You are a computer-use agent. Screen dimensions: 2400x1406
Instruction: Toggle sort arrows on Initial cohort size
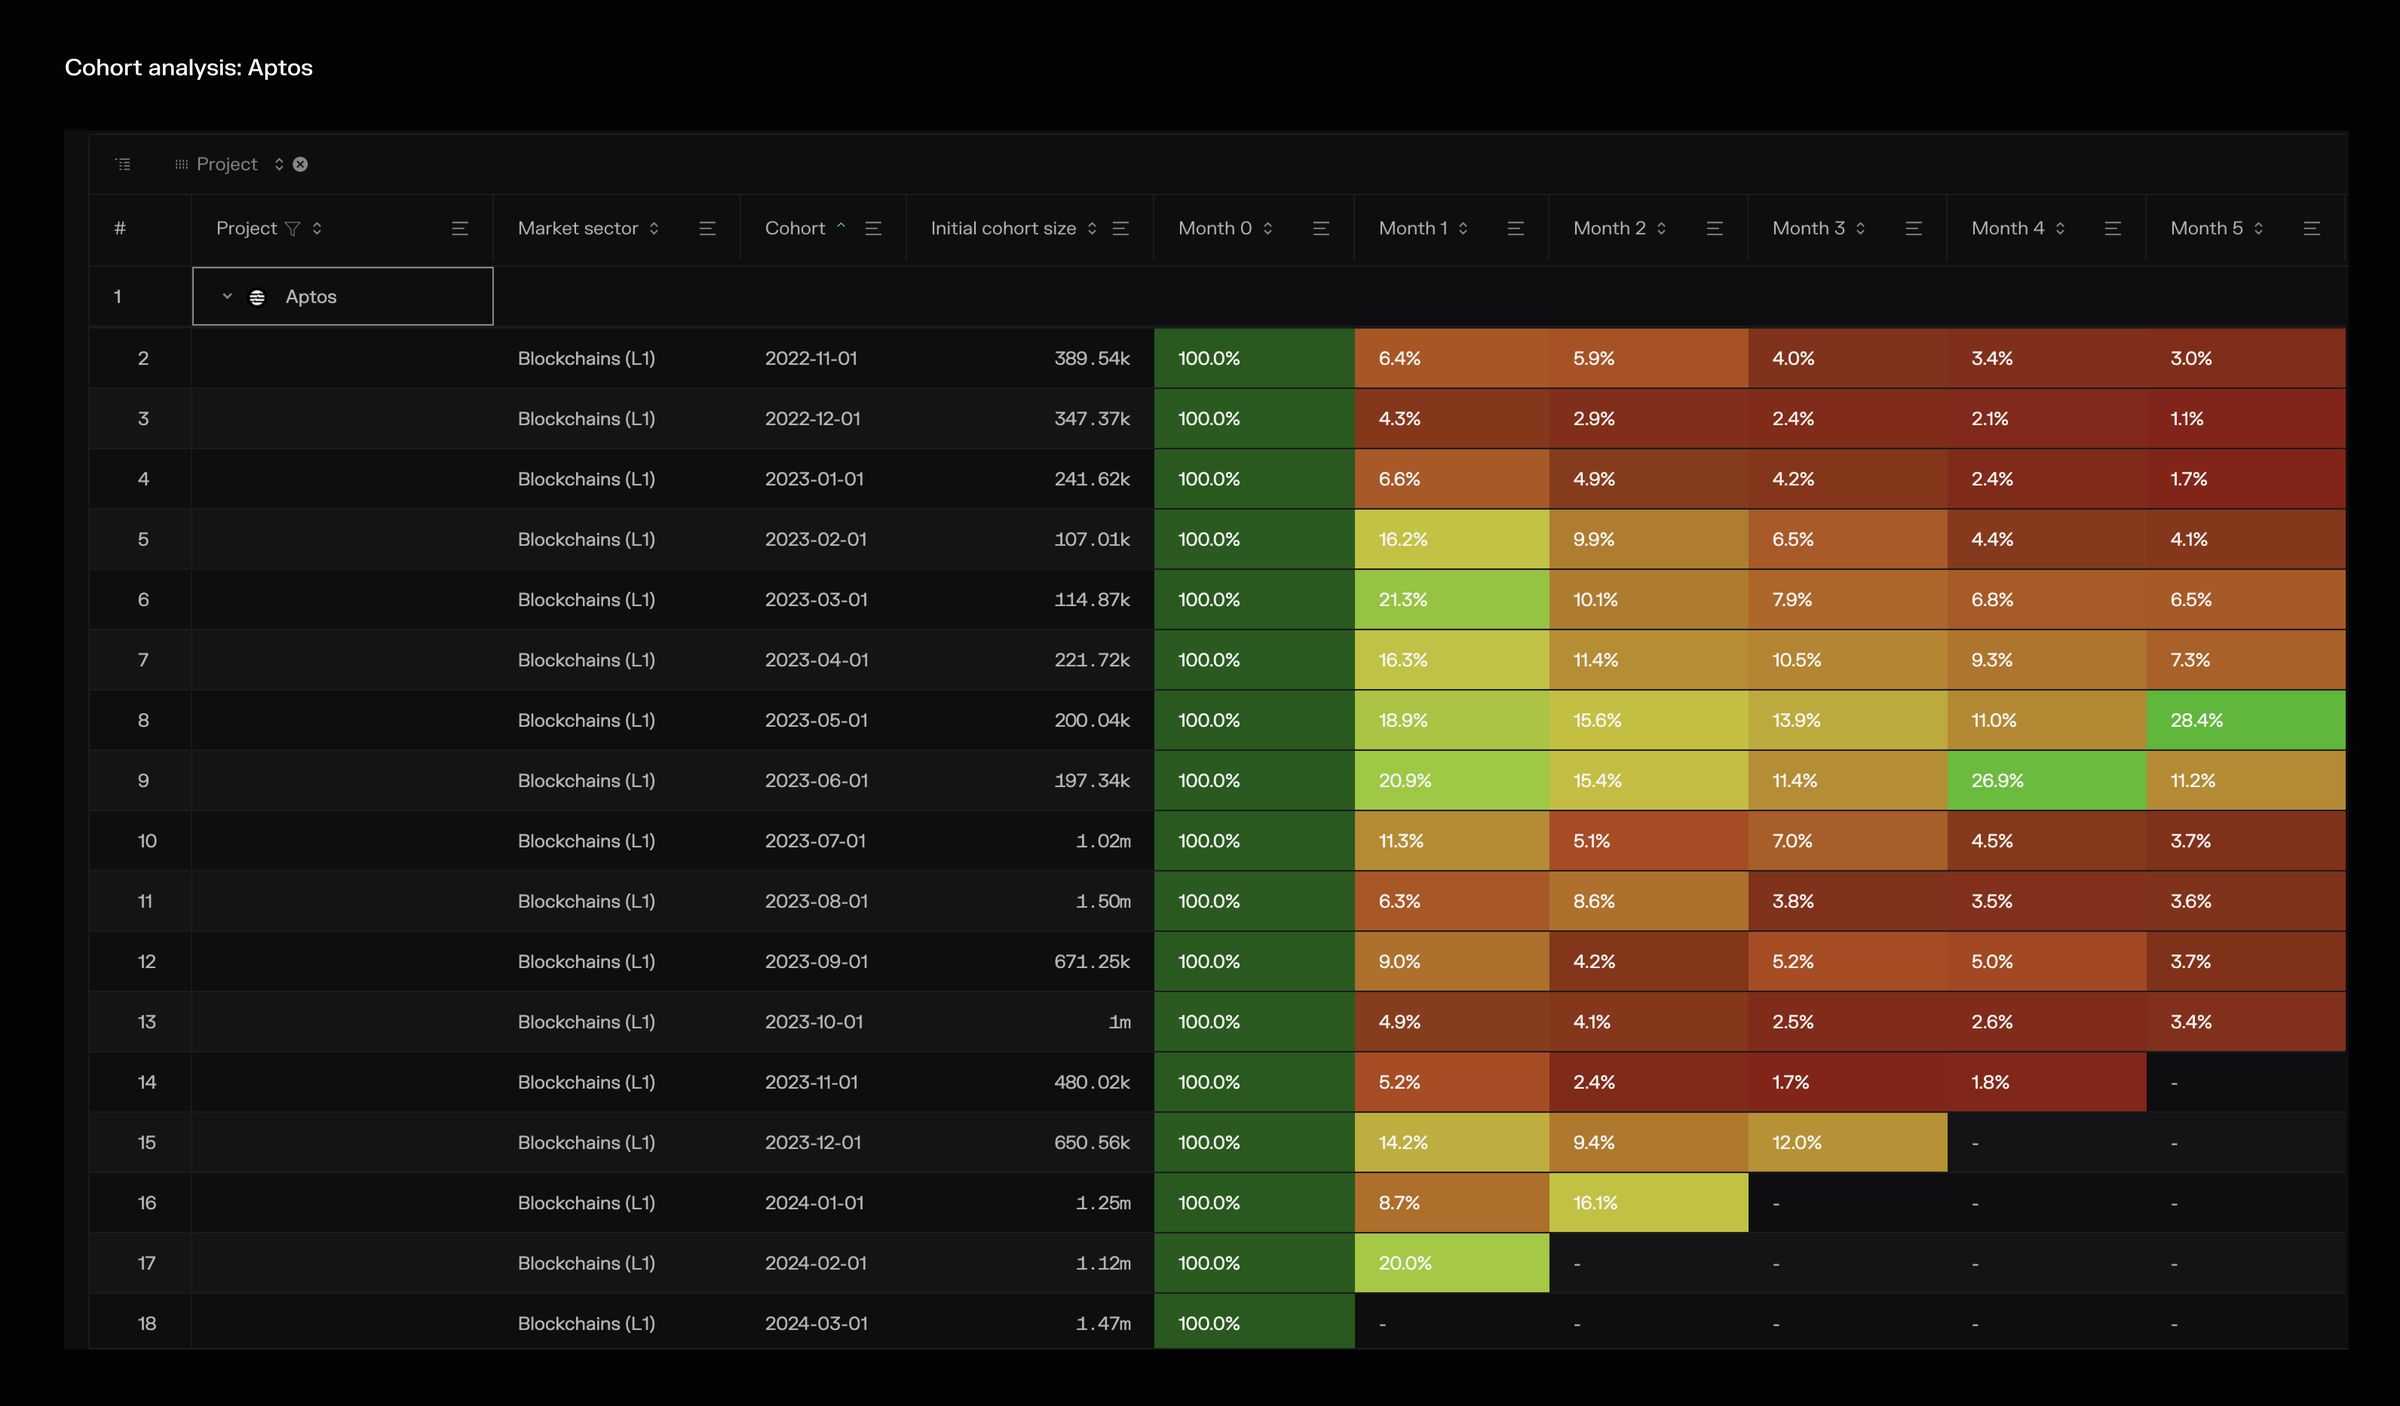tap(1092, 229)
